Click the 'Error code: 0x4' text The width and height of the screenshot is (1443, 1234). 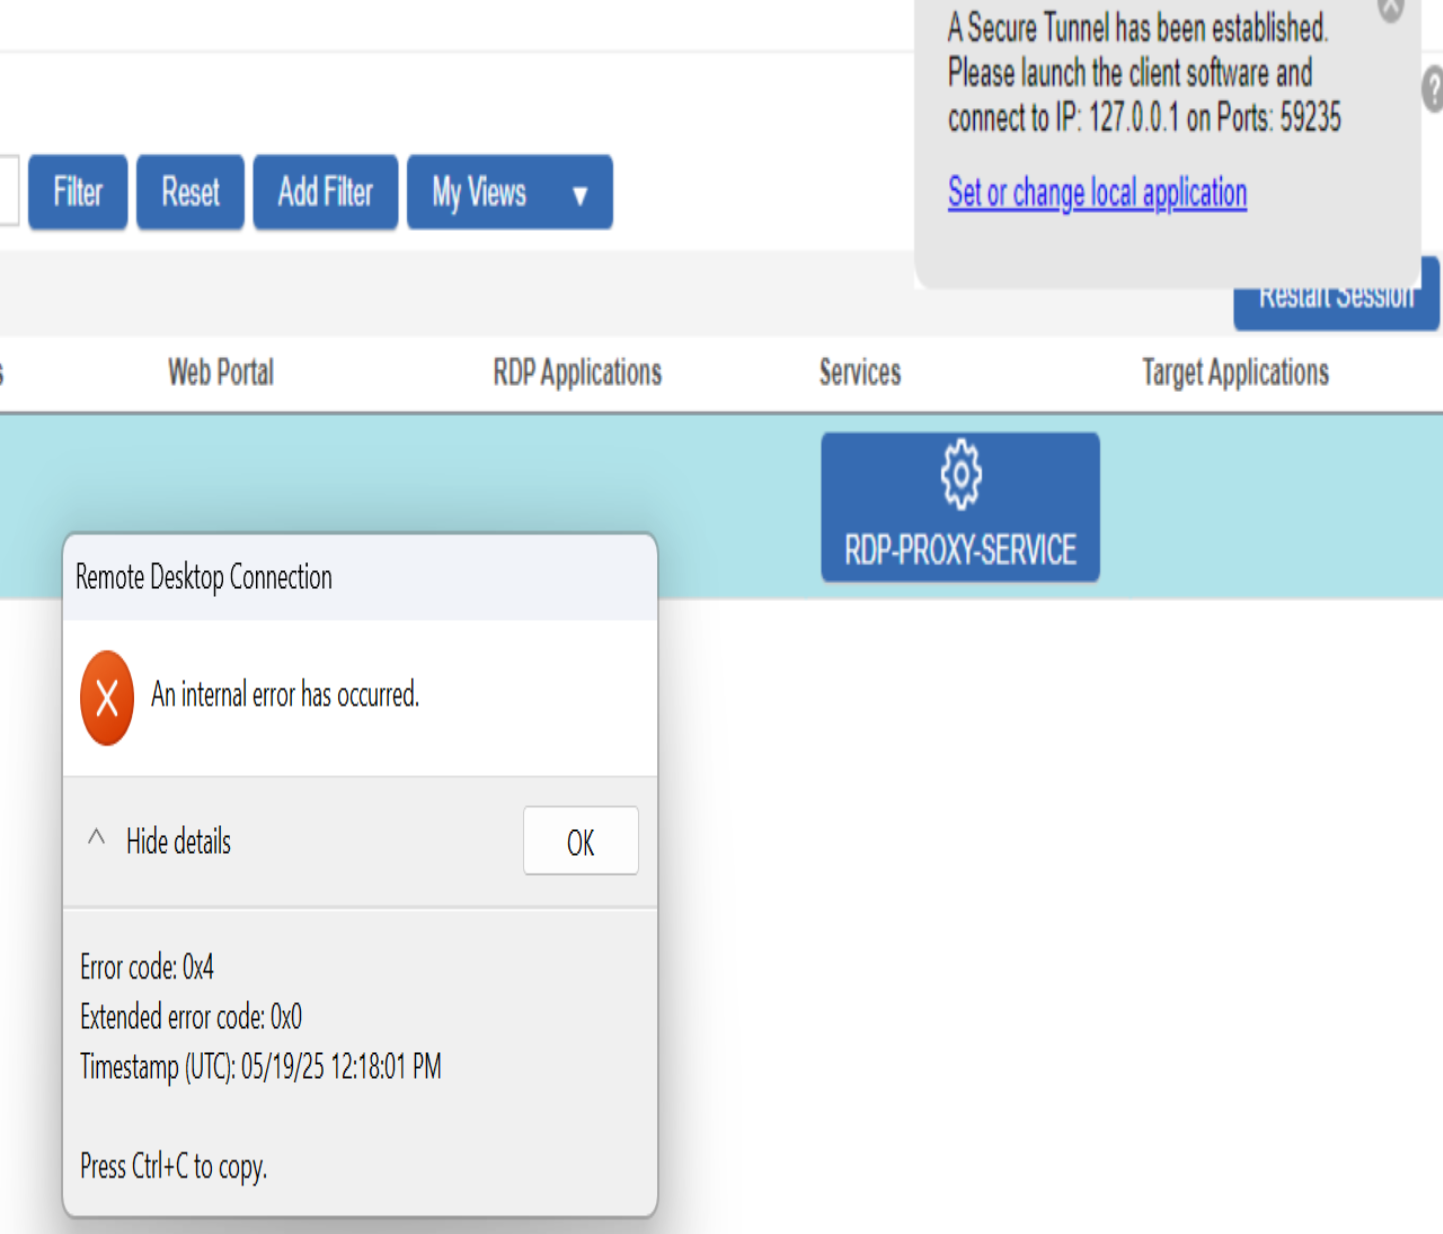click(x=147, y=967)
